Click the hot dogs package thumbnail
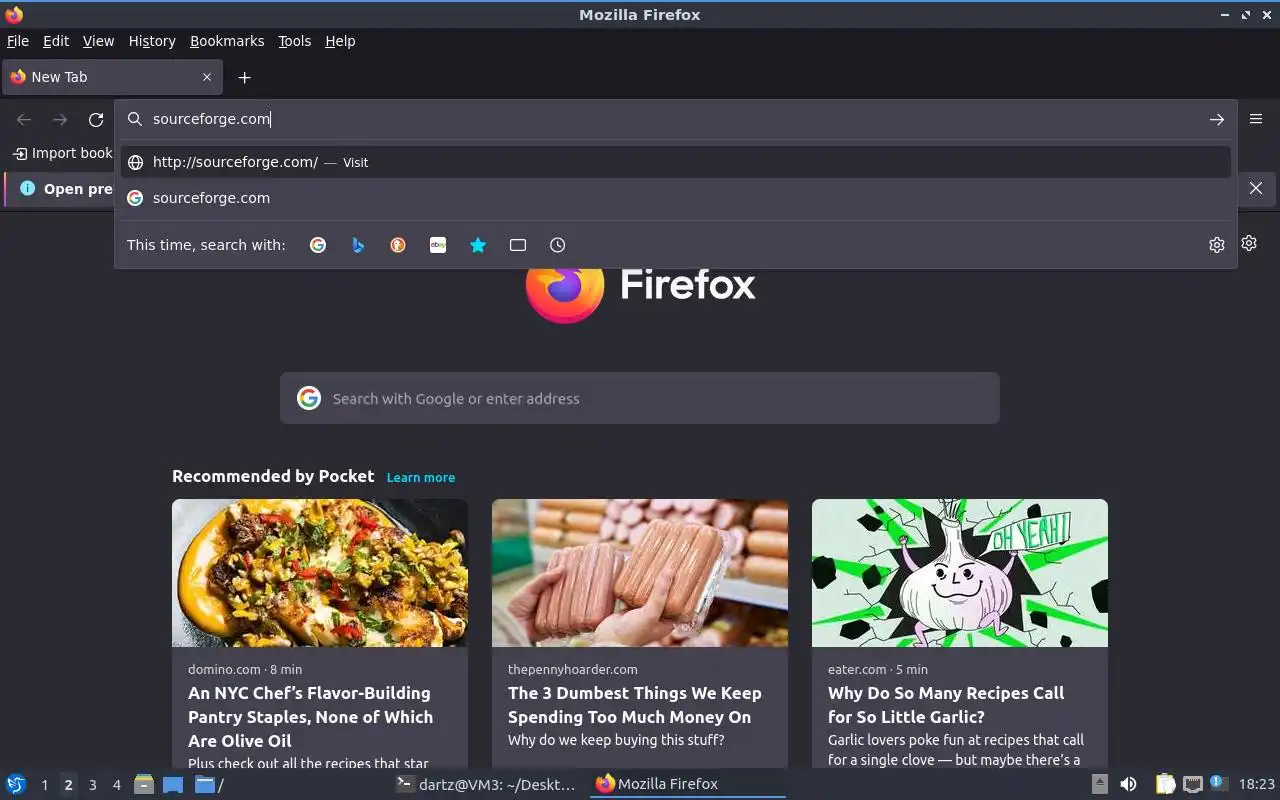 point(640,573)
